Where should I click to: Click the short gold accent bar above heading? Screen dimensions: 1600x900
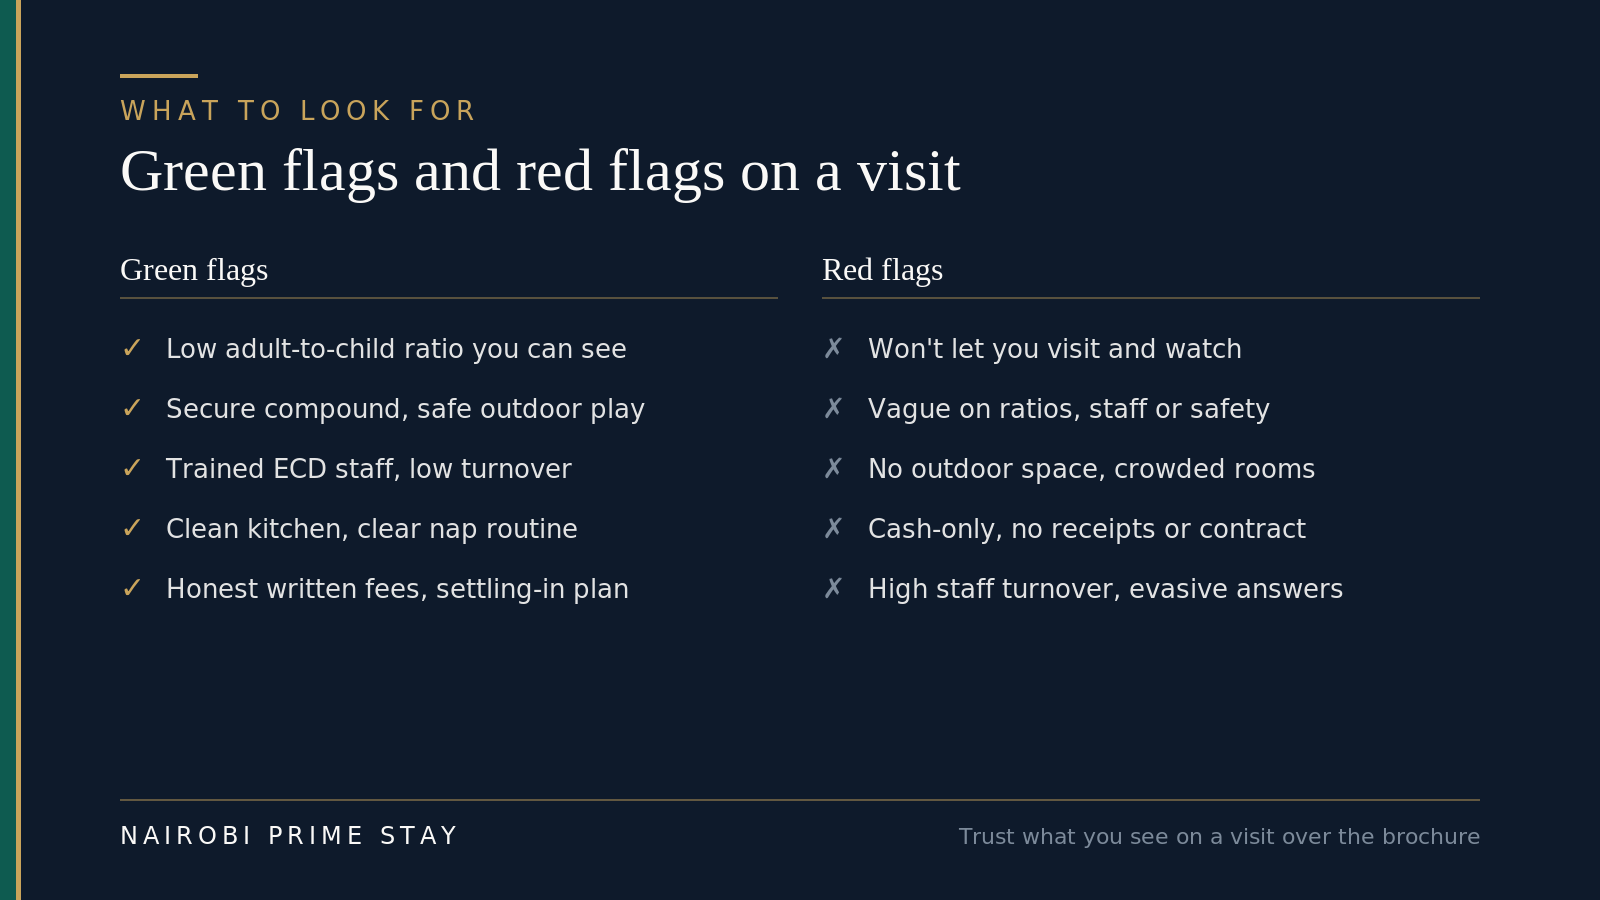pos(159,76)
